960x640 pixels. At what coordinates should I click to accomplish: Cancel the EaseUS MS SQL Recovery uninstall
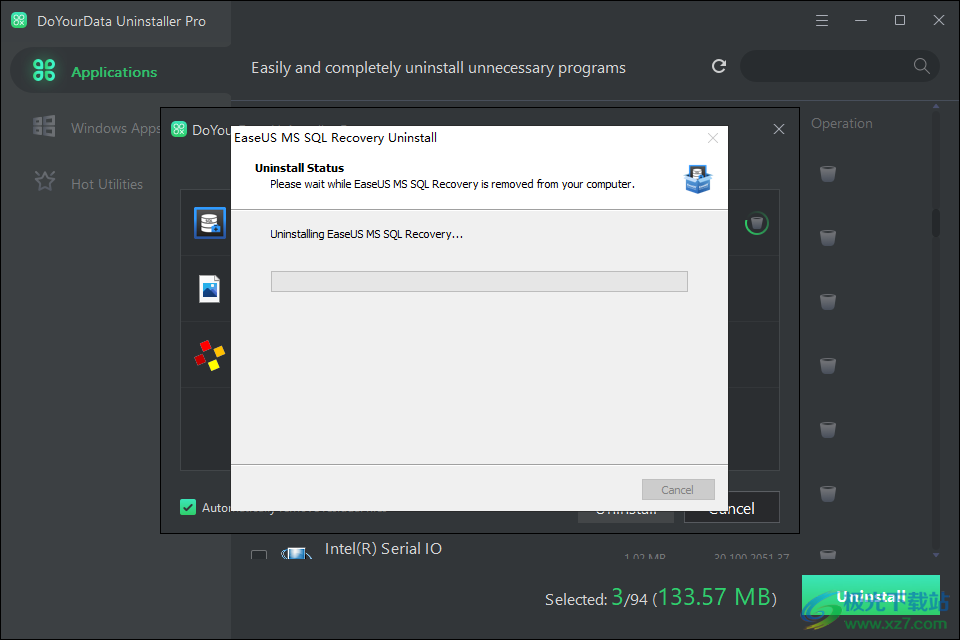pyautogui.click(x=678, y=489)
